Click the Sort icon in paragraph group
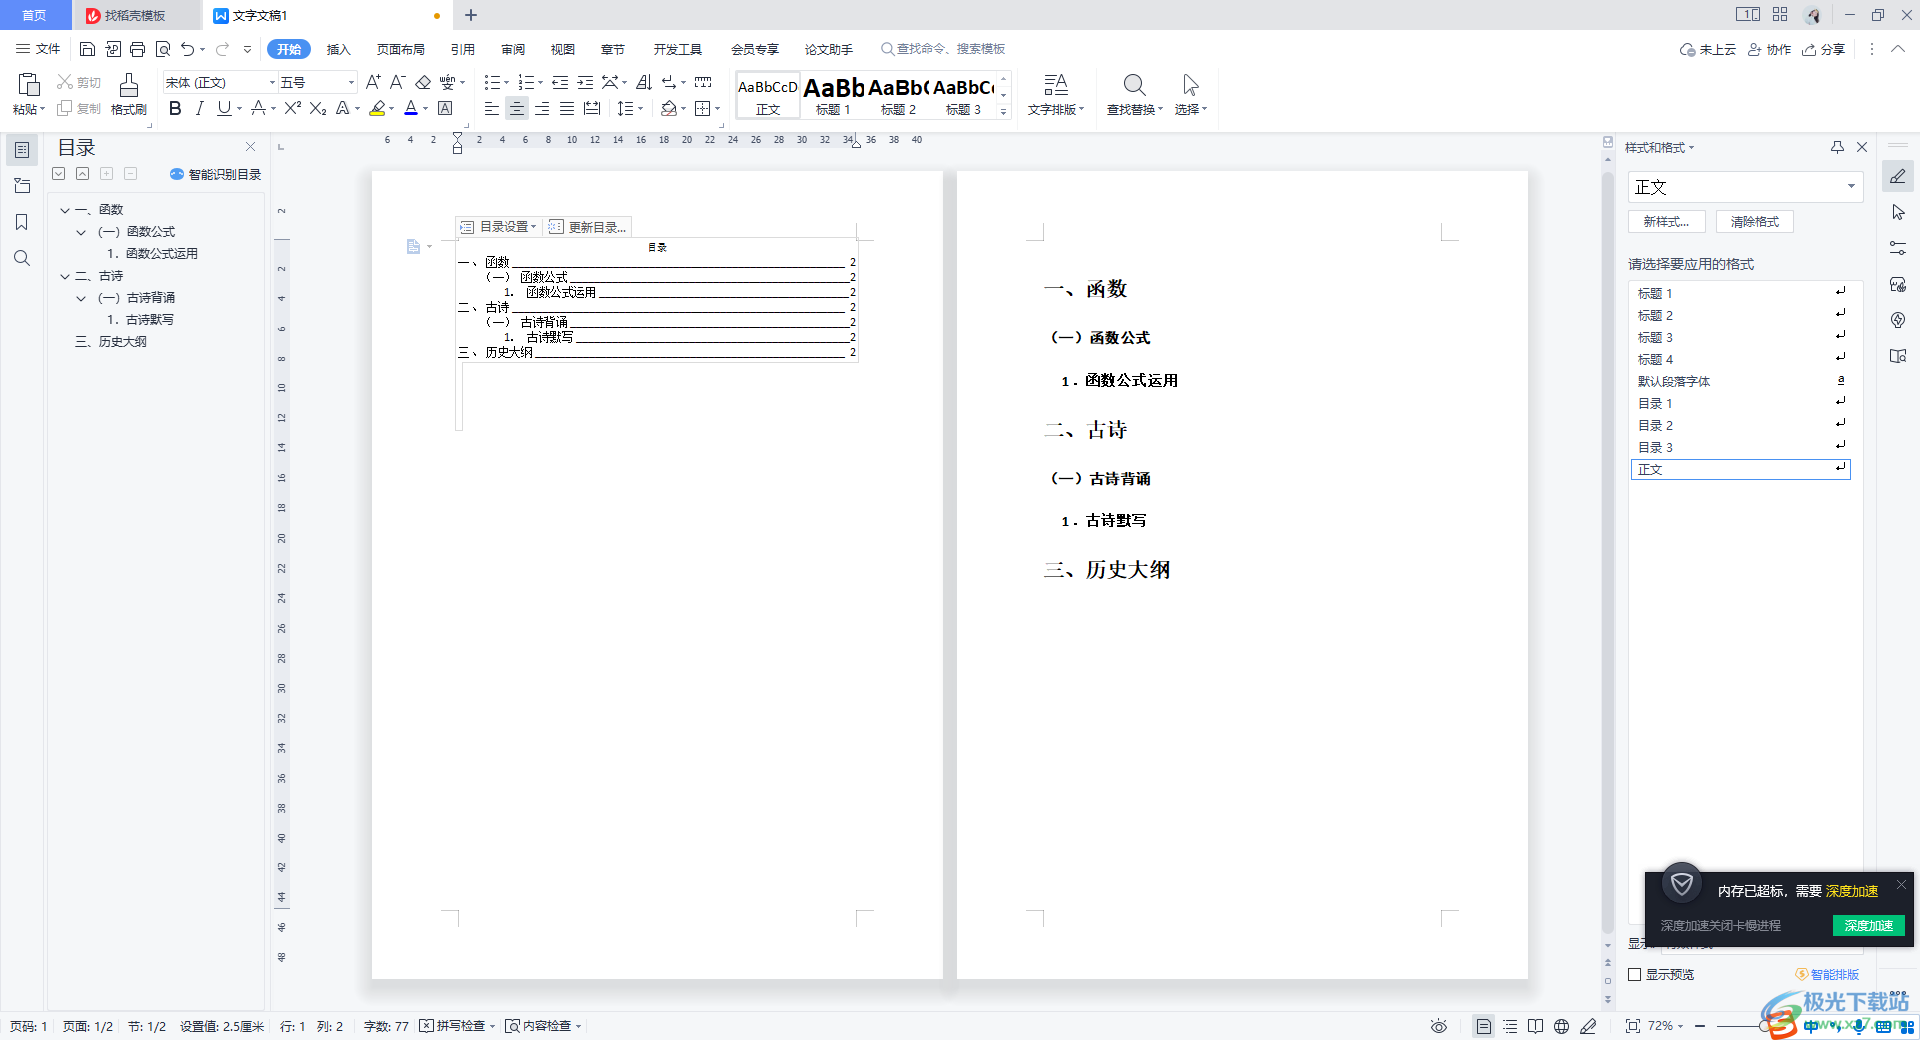 (644, 82)
